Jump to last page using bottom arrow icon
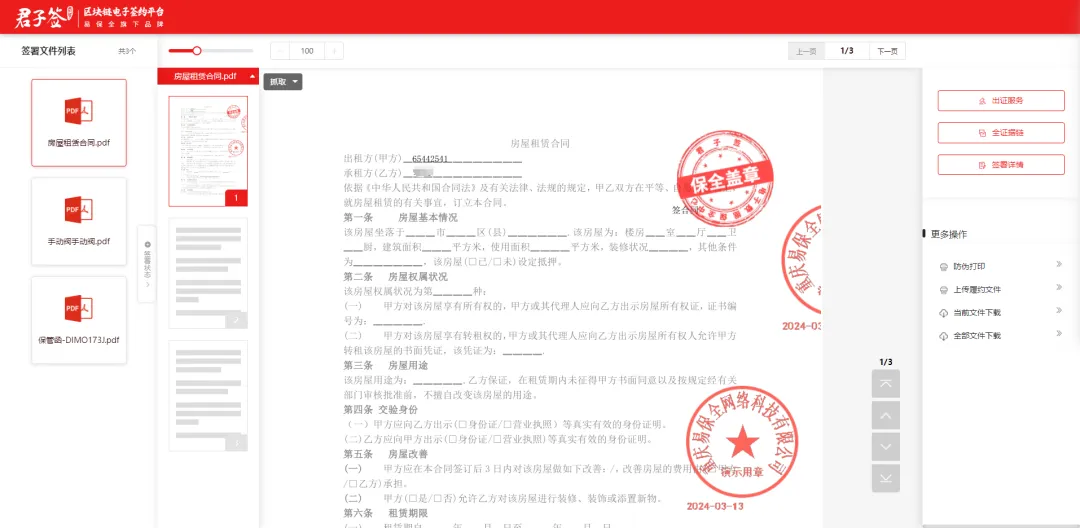The width and height of the screenshot is (1080, 528). pyautogui.click(x=886, y=478)
